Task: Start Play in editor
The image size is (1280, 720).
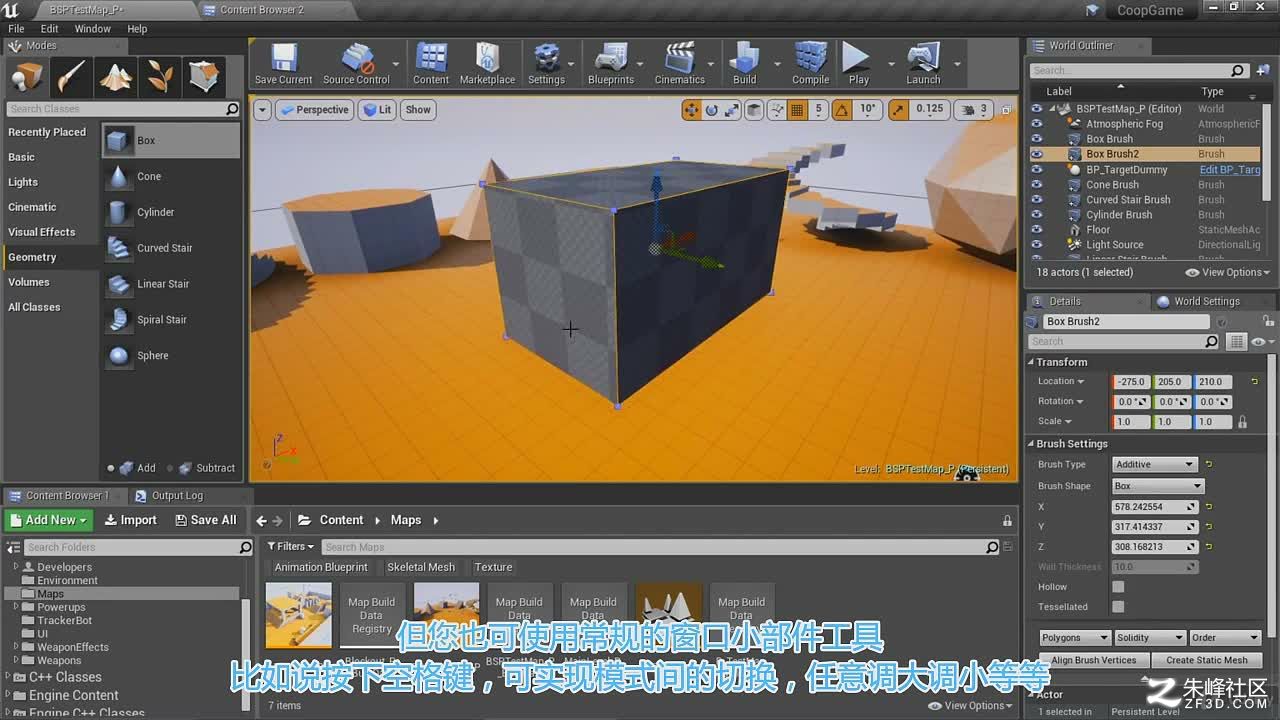Action: 858,64
